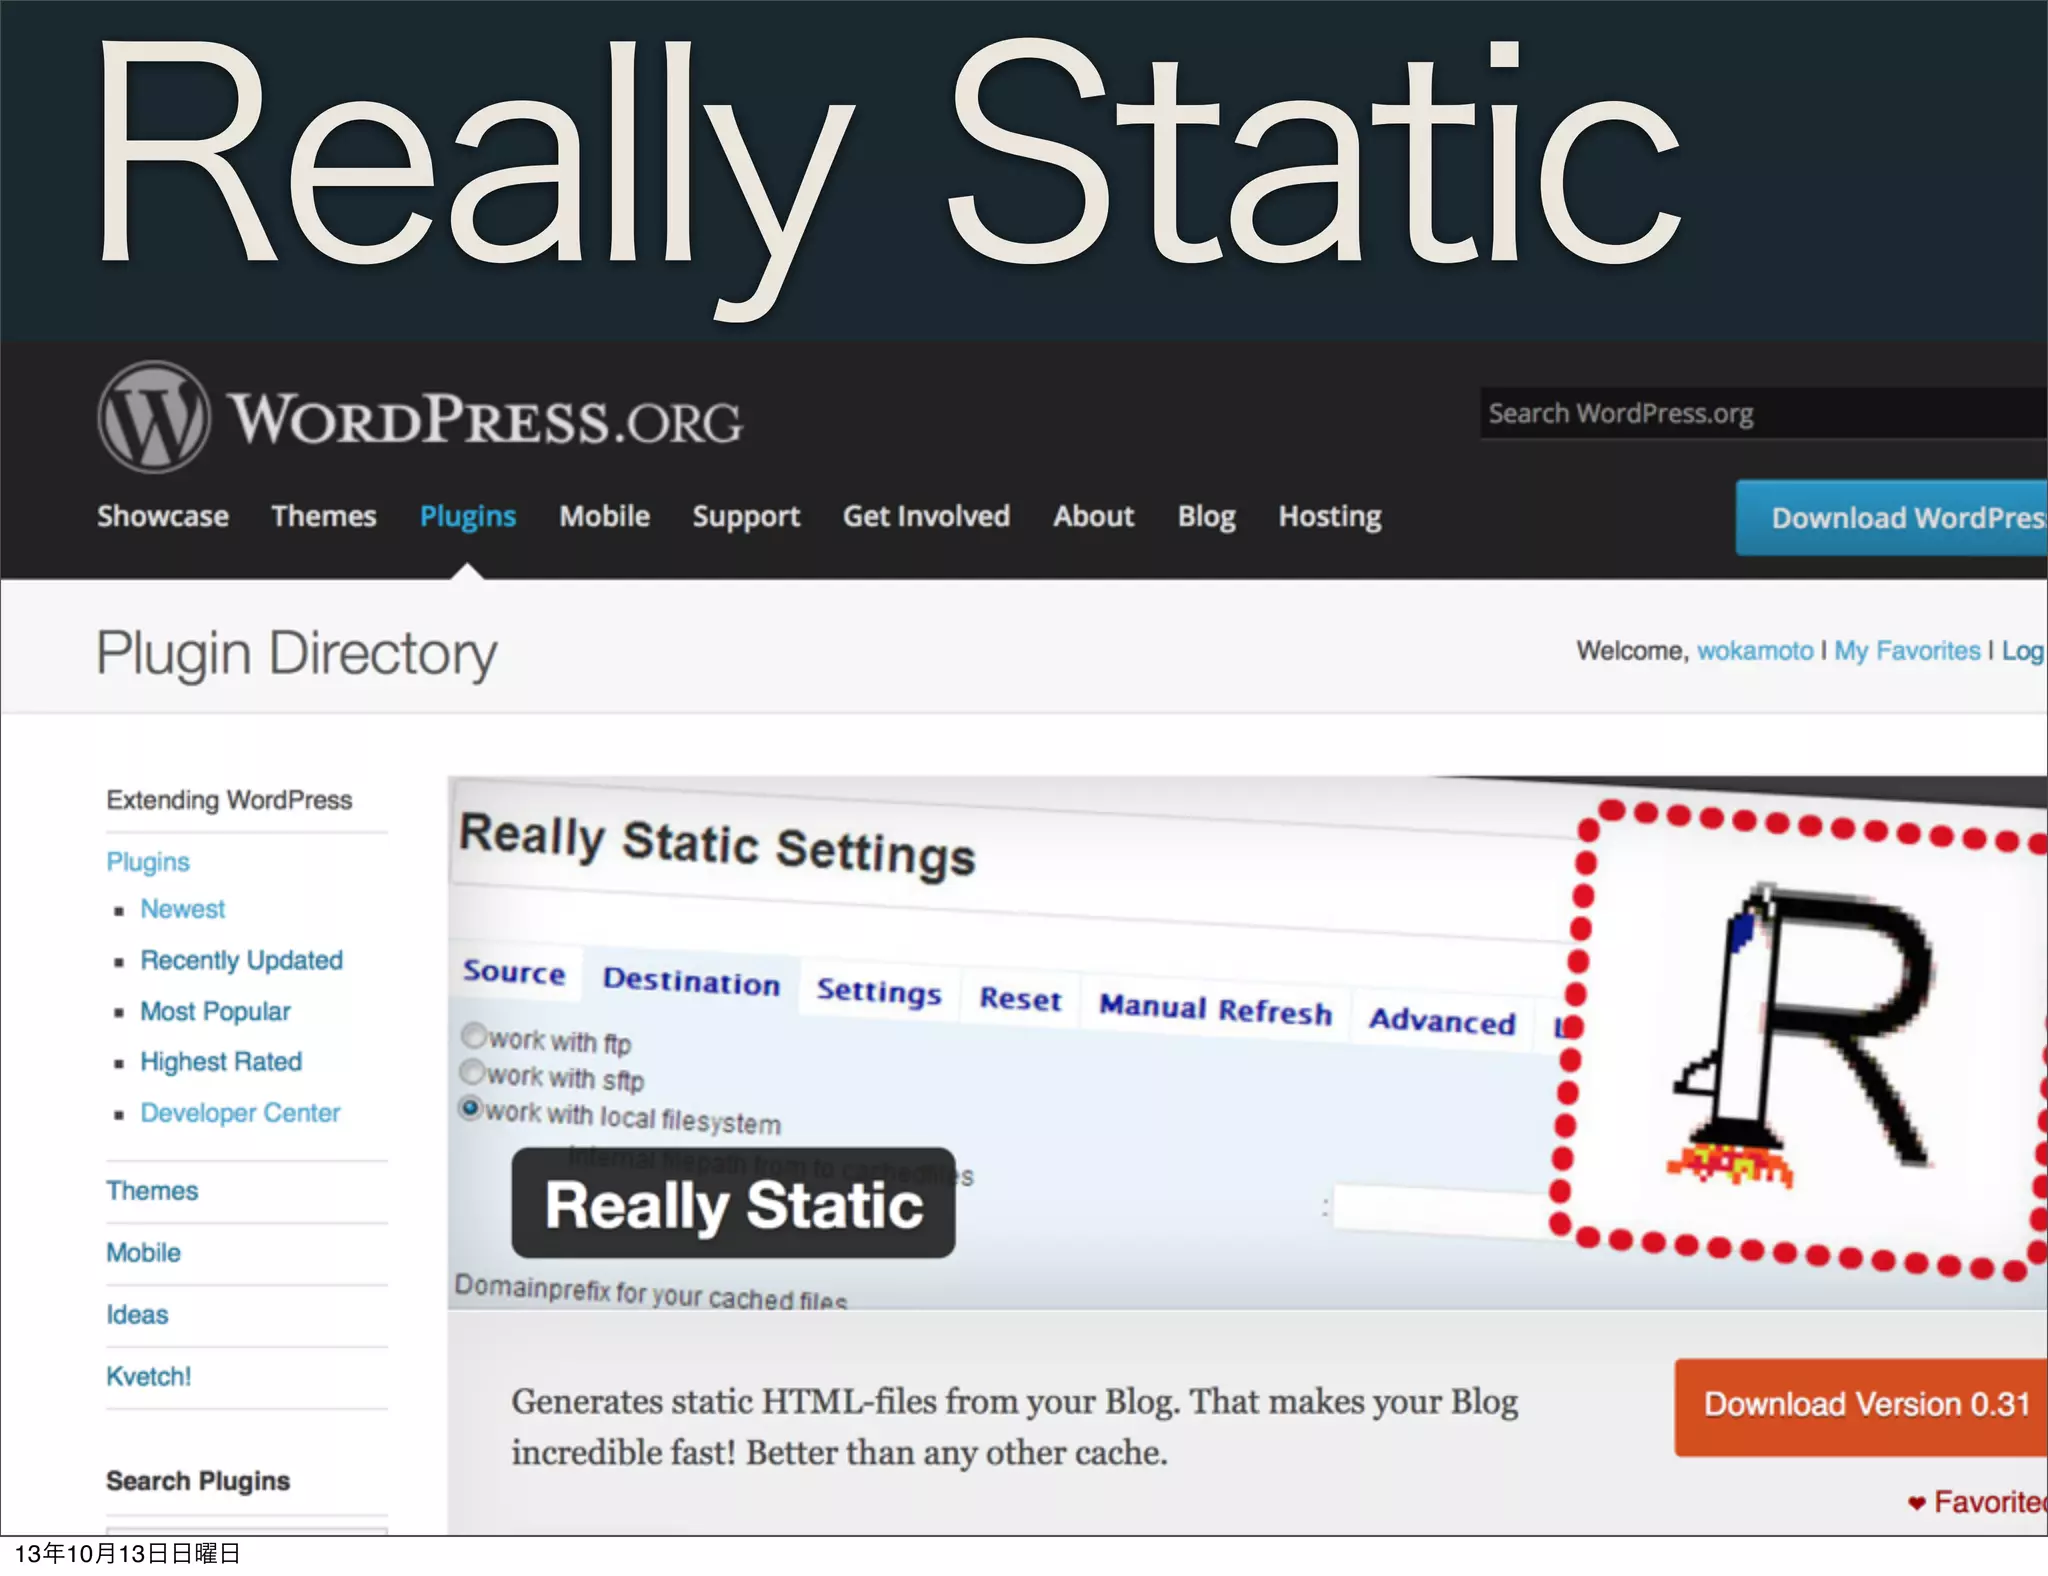Click the WordPress logo icon
The height and width of the screenshot is (1576, 2048).
154,417
